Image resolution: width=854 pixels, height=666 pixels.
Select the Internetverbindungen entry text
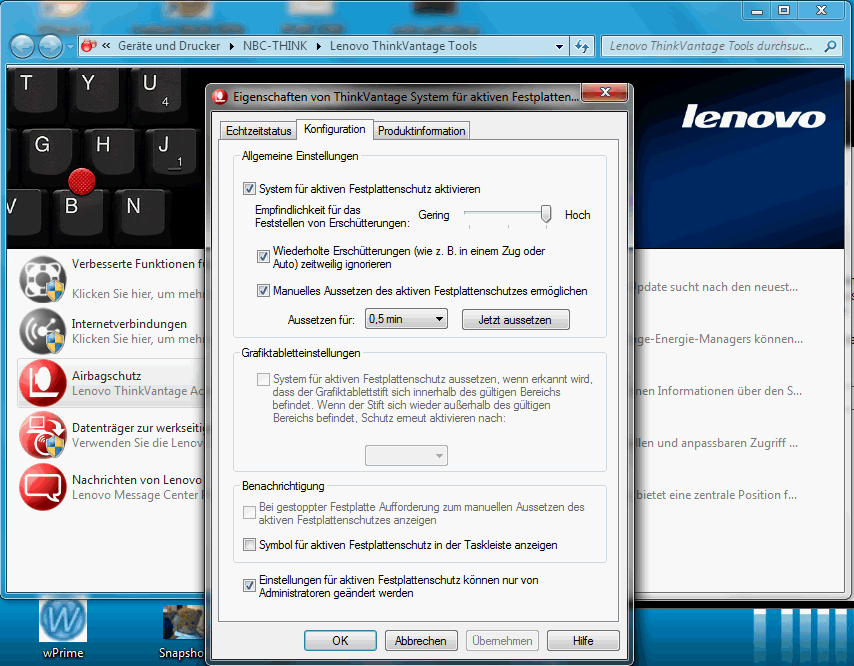click(x=129, y=324)
